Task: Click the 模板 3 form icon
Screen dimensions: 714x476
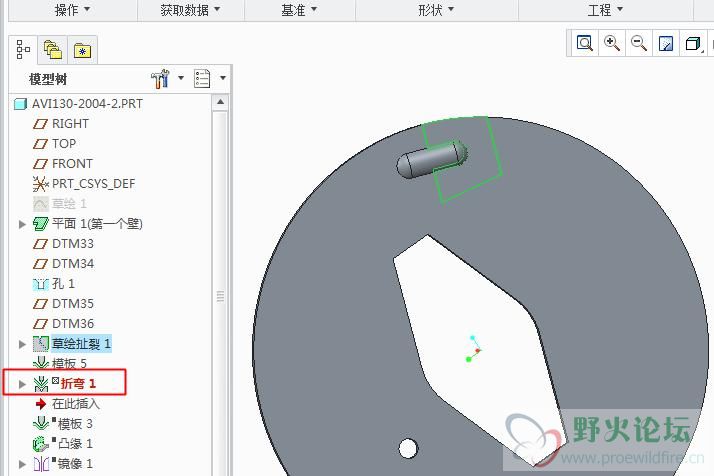Action: point(41,424)
